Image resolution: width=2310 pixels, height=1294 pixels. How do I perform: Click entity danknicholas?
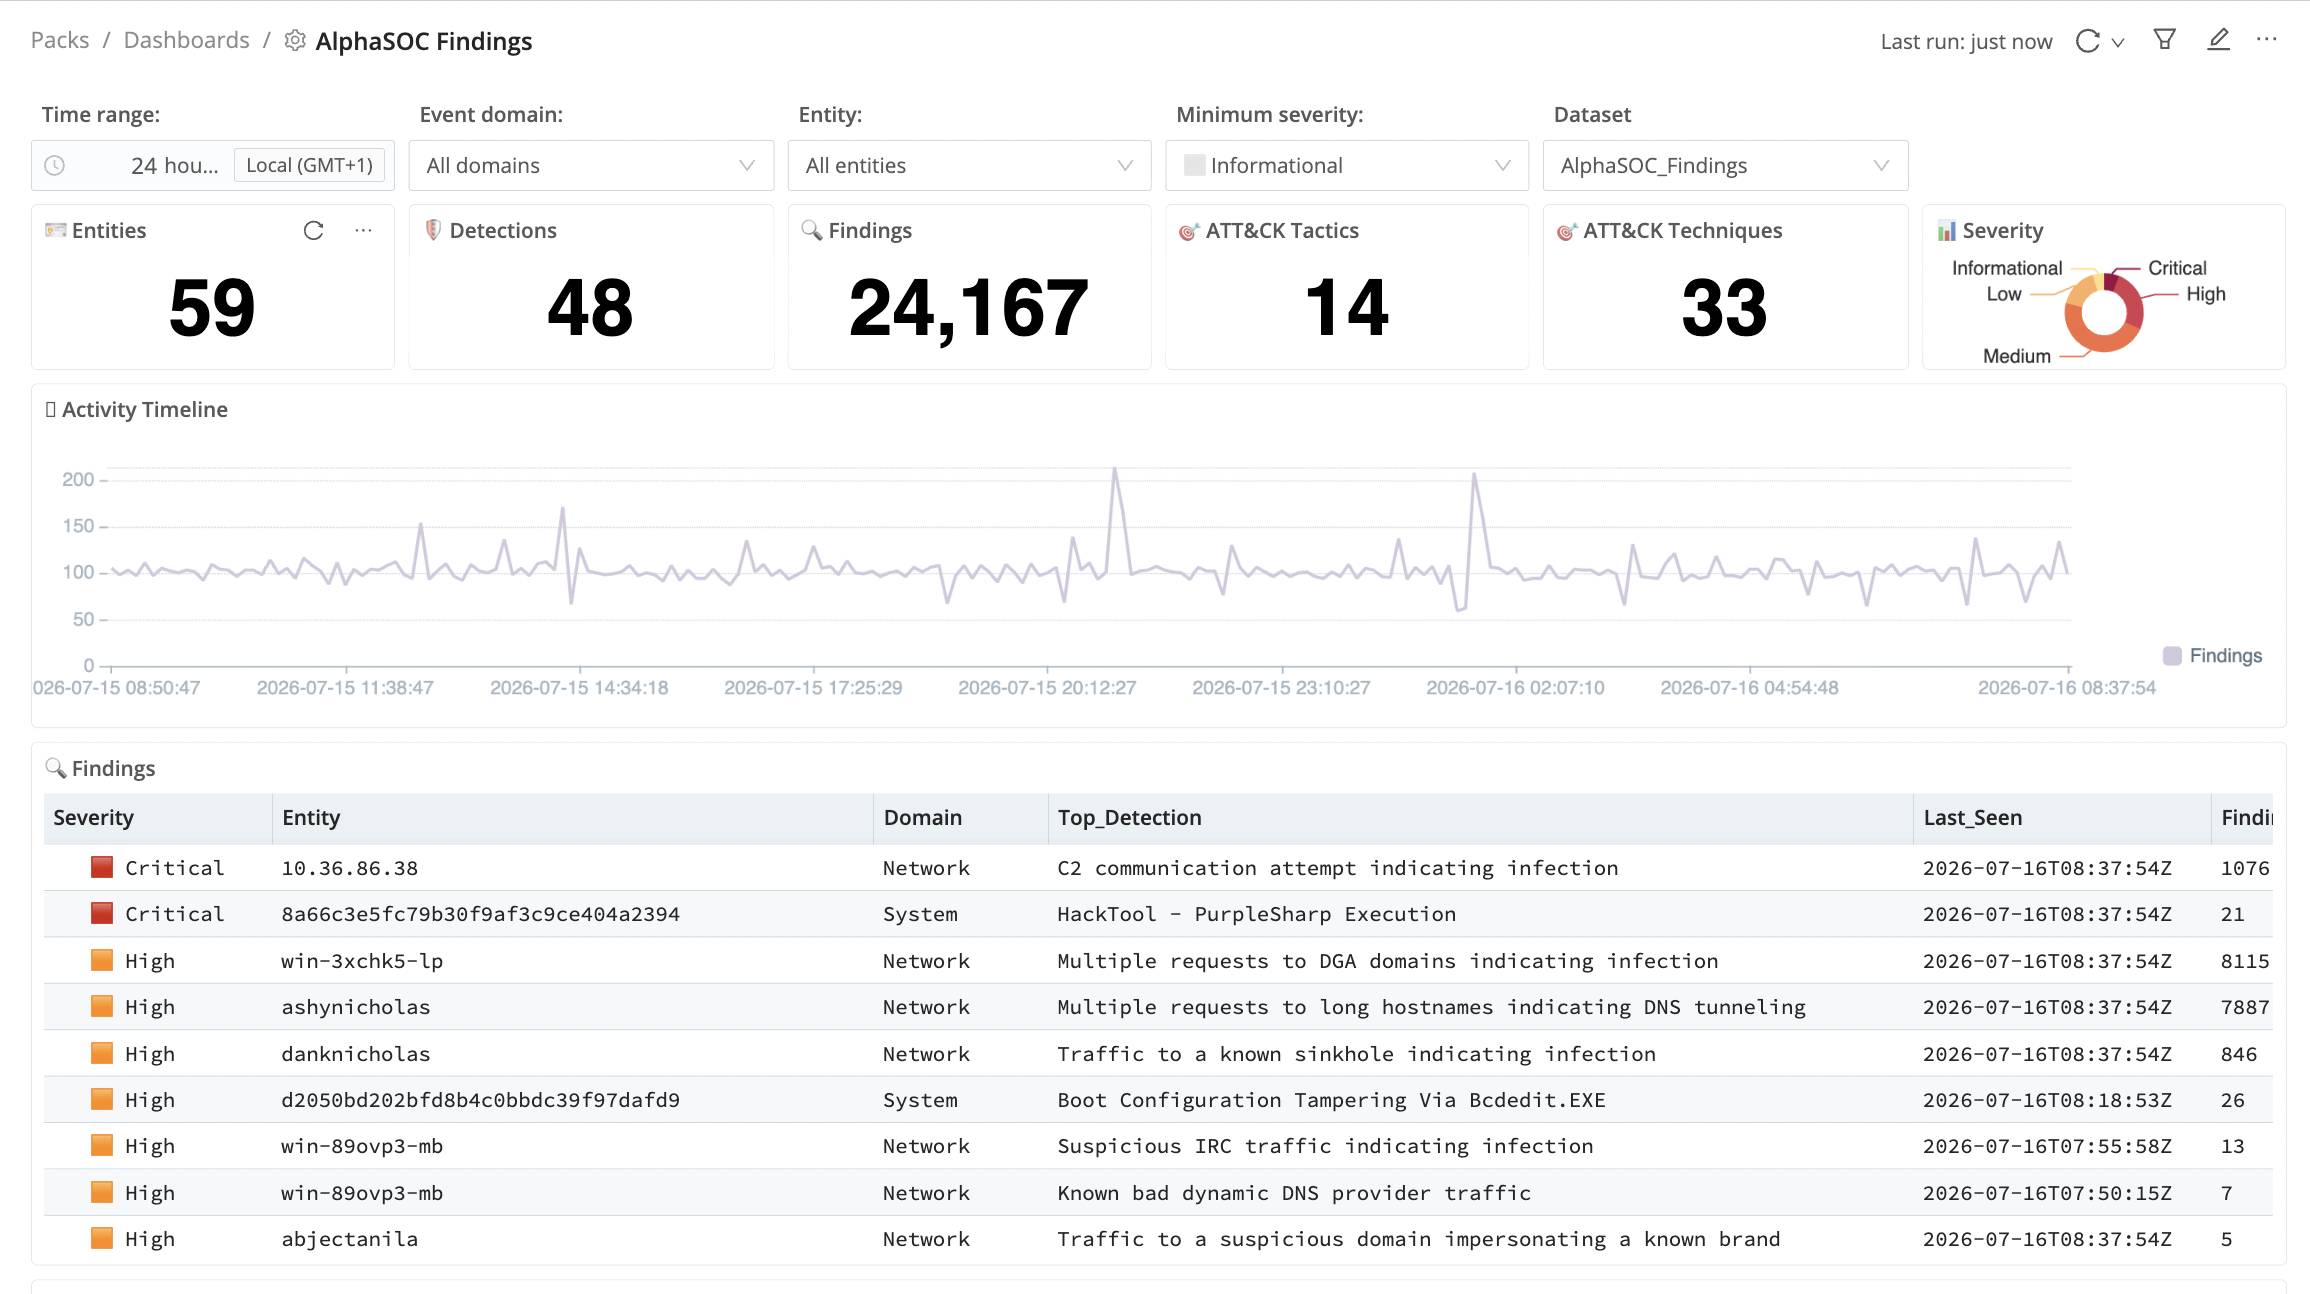point(355,1054)
